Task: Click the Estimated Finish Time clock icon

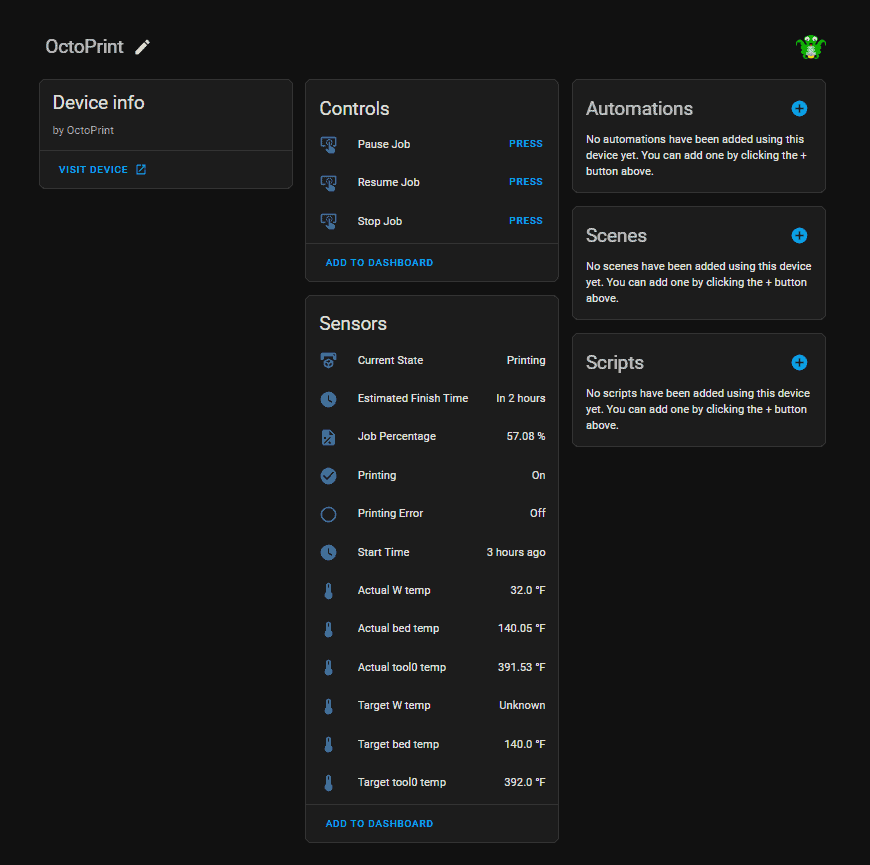Action: [328, 399]
